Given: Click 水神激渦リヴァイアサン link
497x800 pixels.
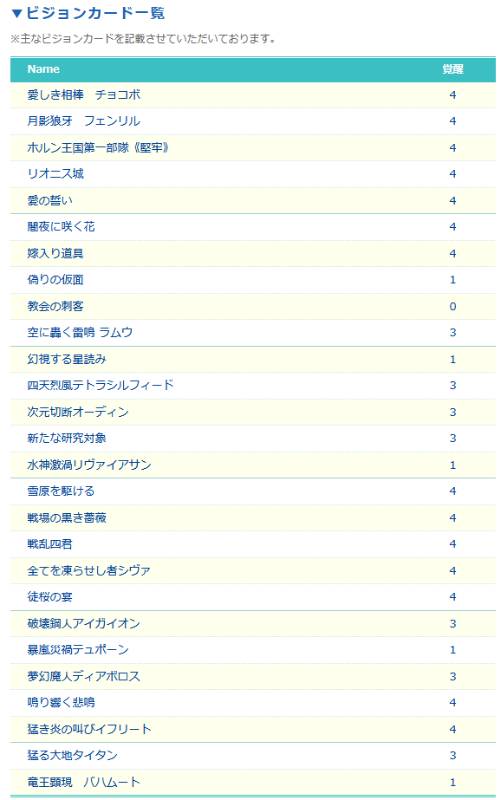Looking at the screenshot, I should (x=89, y=465).
